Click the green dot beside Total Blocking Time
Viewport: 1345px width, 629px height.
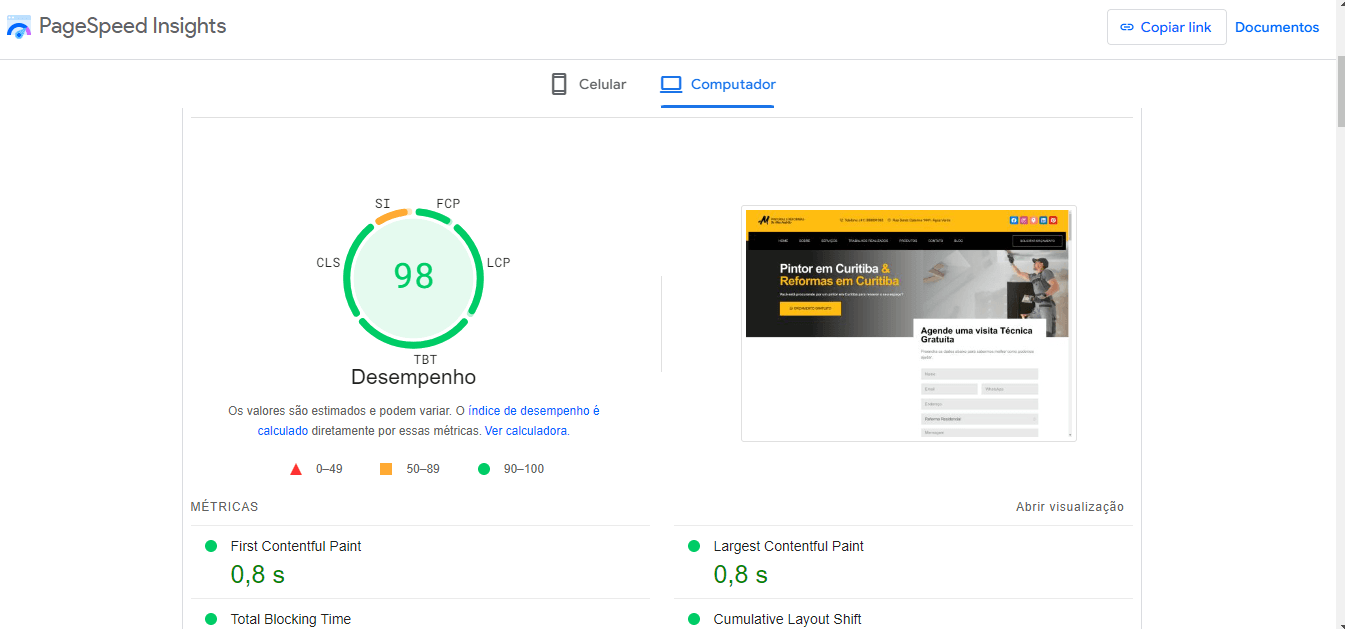pos(210,618)
